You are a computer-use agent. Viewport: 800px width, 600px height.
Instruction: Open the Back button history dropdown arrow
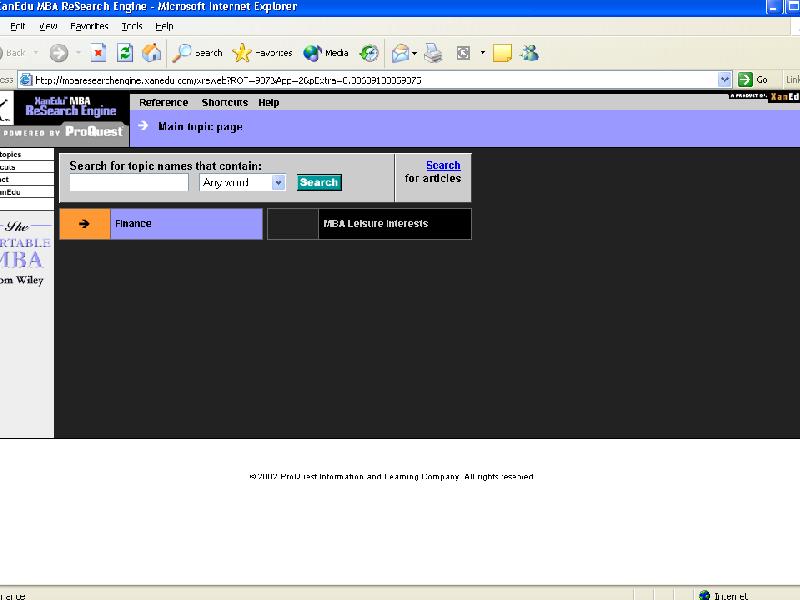click(36, 53)
